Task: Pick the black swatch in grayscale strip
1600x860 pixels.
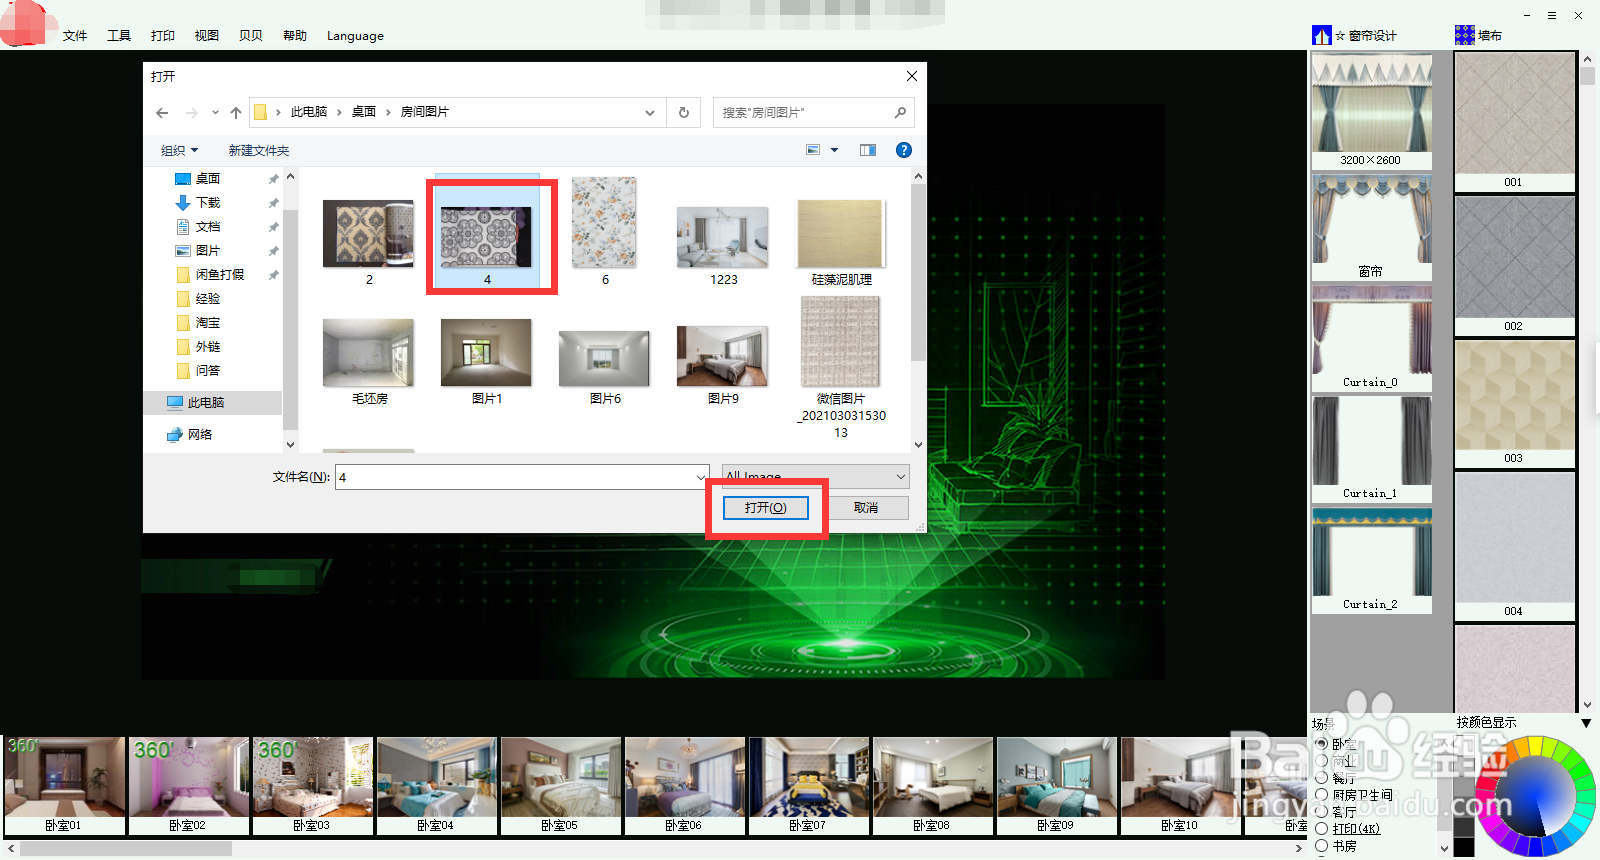Action: click(1463, 846)
